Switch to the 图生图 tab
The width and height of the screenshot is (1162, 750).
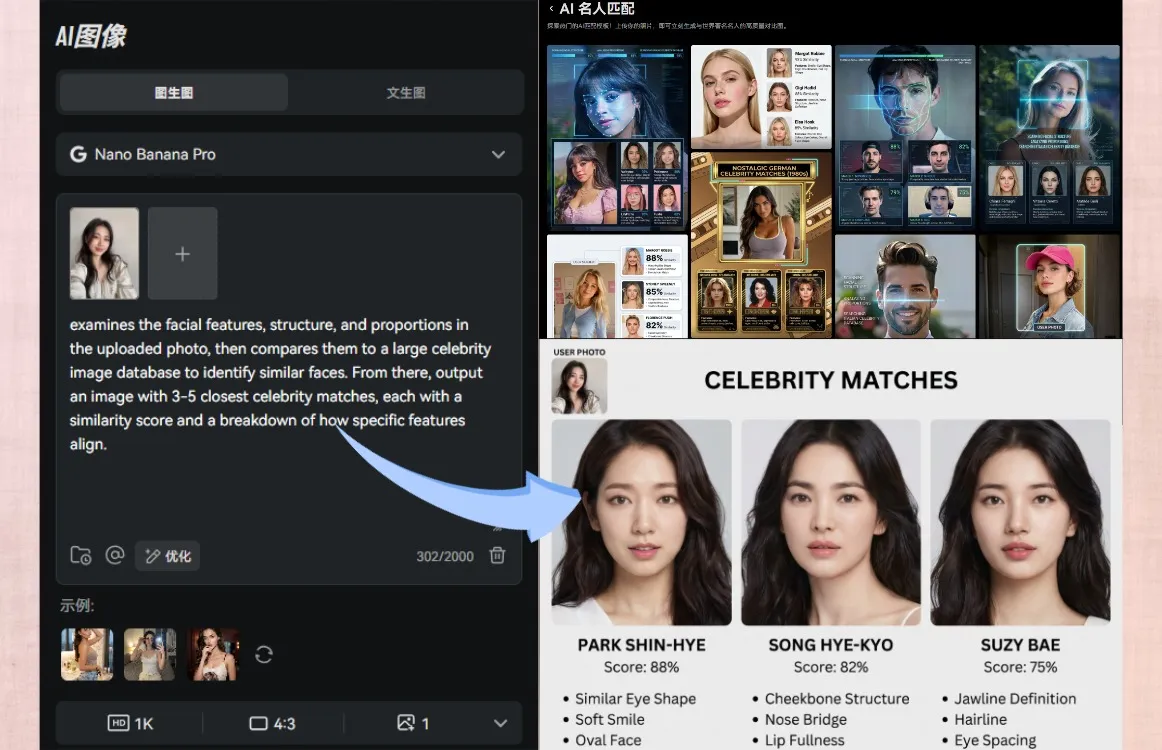[x=173, y=93]
